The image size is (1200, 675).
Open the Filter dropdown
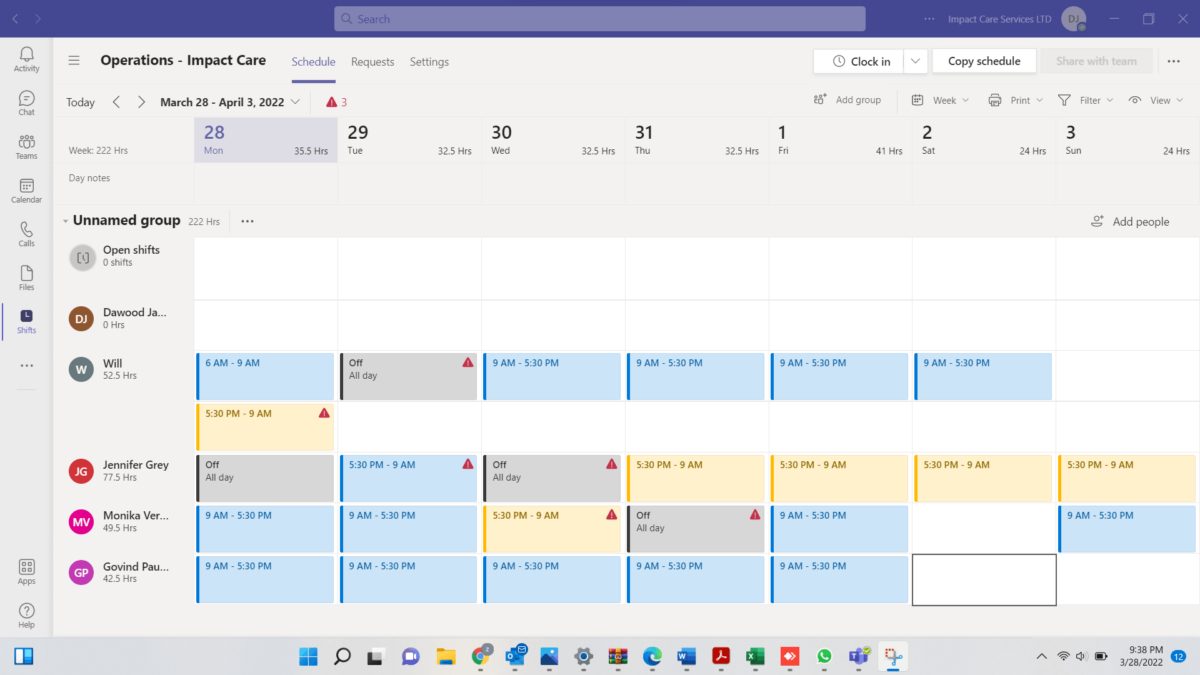(1087, 100)
